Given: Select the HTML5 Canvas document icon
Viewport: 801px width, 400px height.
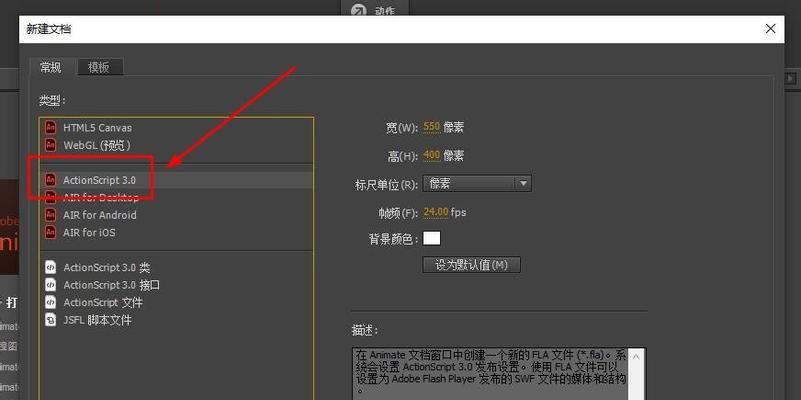Looking at the screenshot, I should [x=50, y=127].
